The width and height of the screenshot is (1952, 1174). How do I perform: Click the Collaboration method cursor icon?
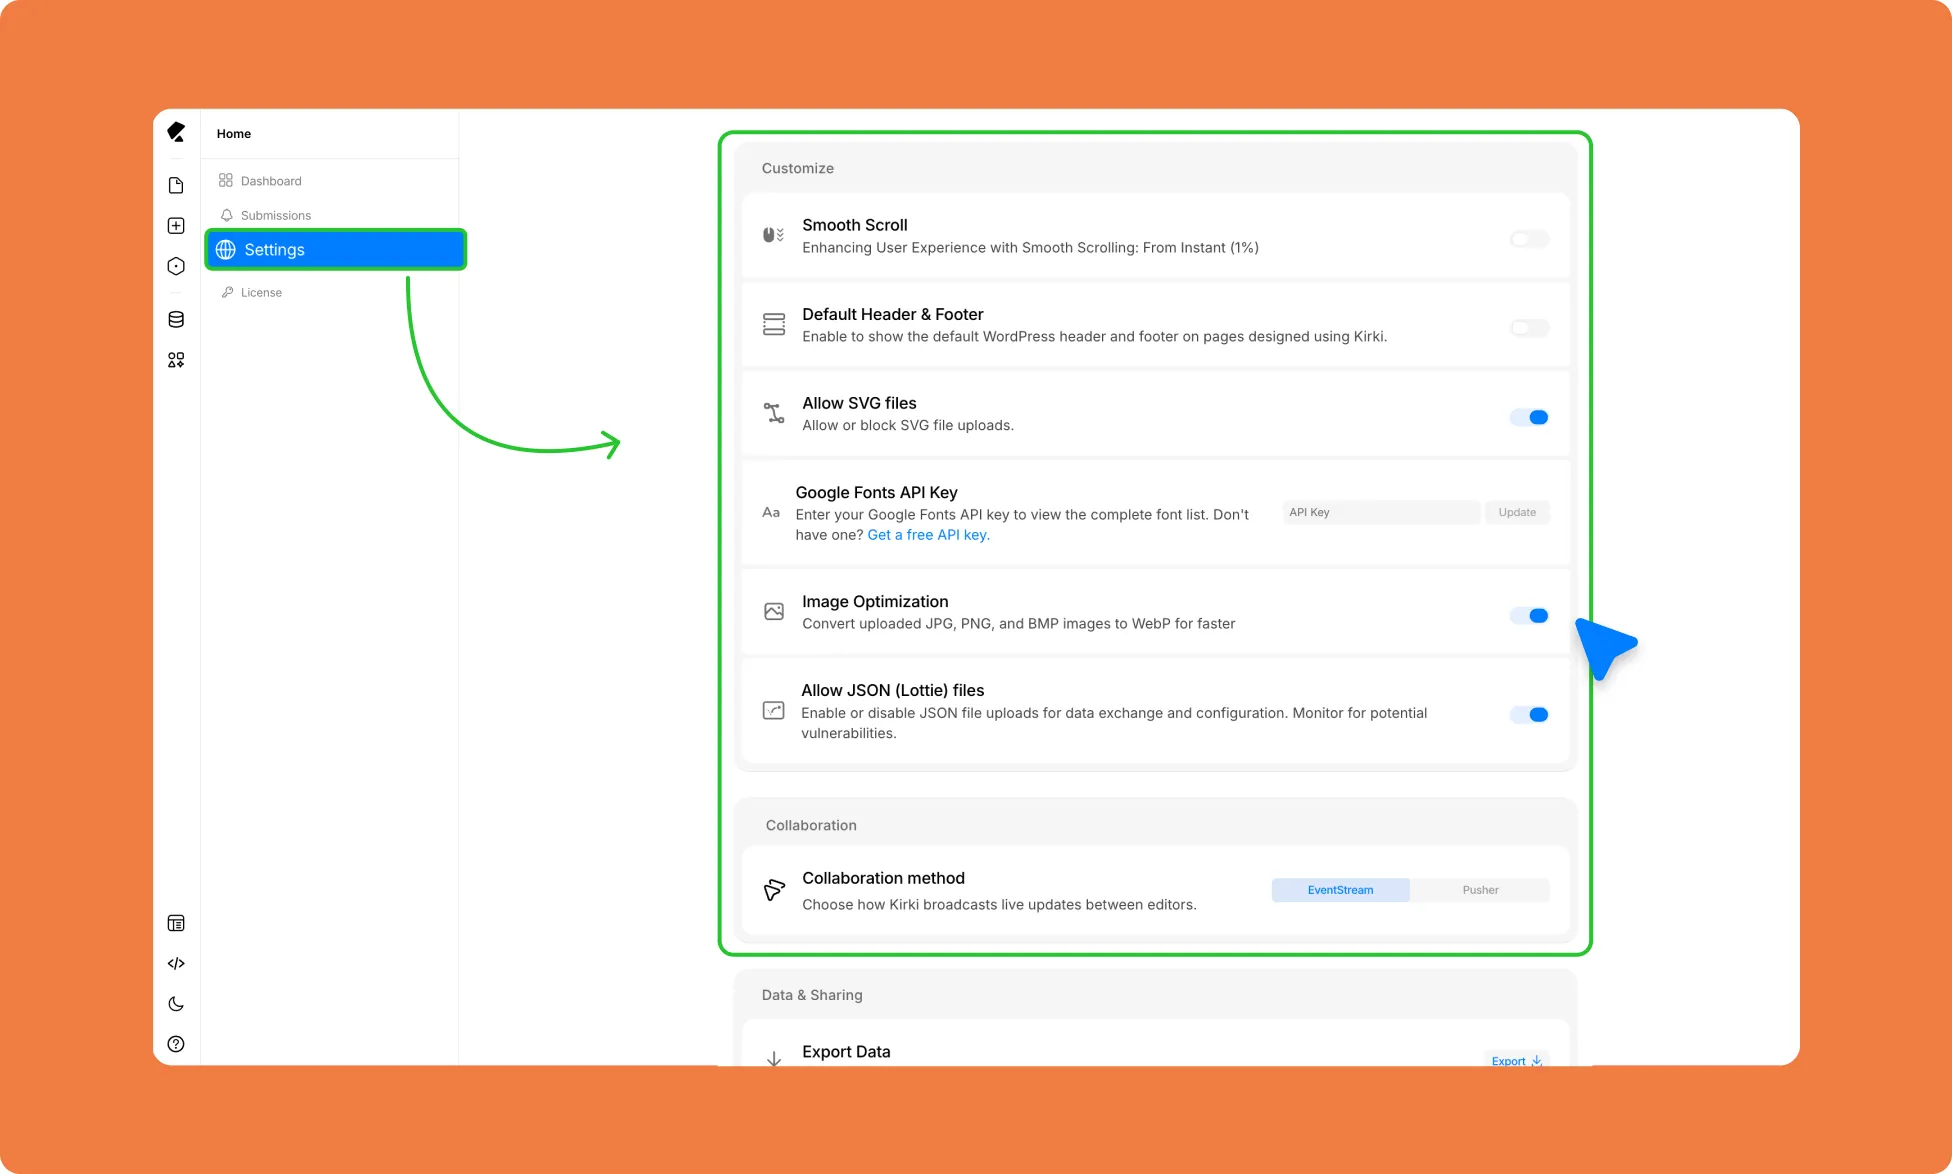click(x=774, y=890)
